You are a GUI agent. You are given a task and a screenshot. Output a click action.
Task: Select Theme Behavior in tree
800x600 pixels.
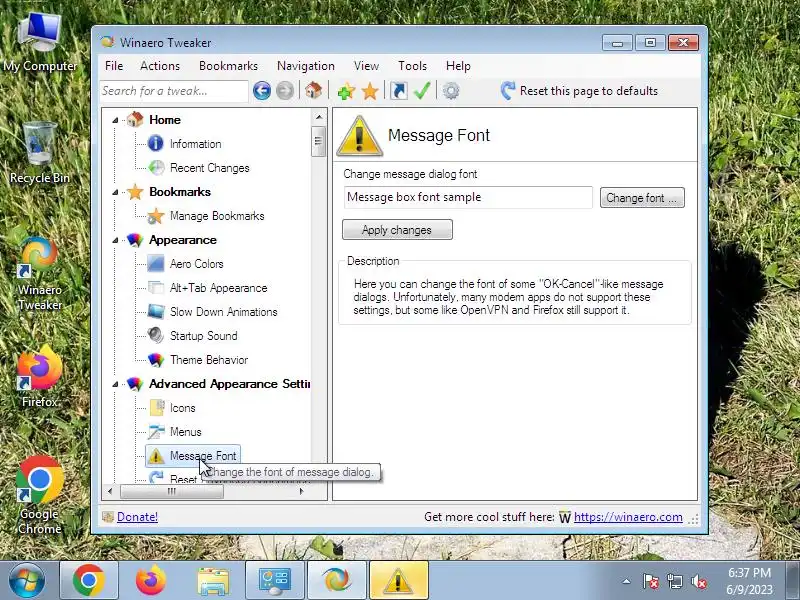click(x=209, y=360)
